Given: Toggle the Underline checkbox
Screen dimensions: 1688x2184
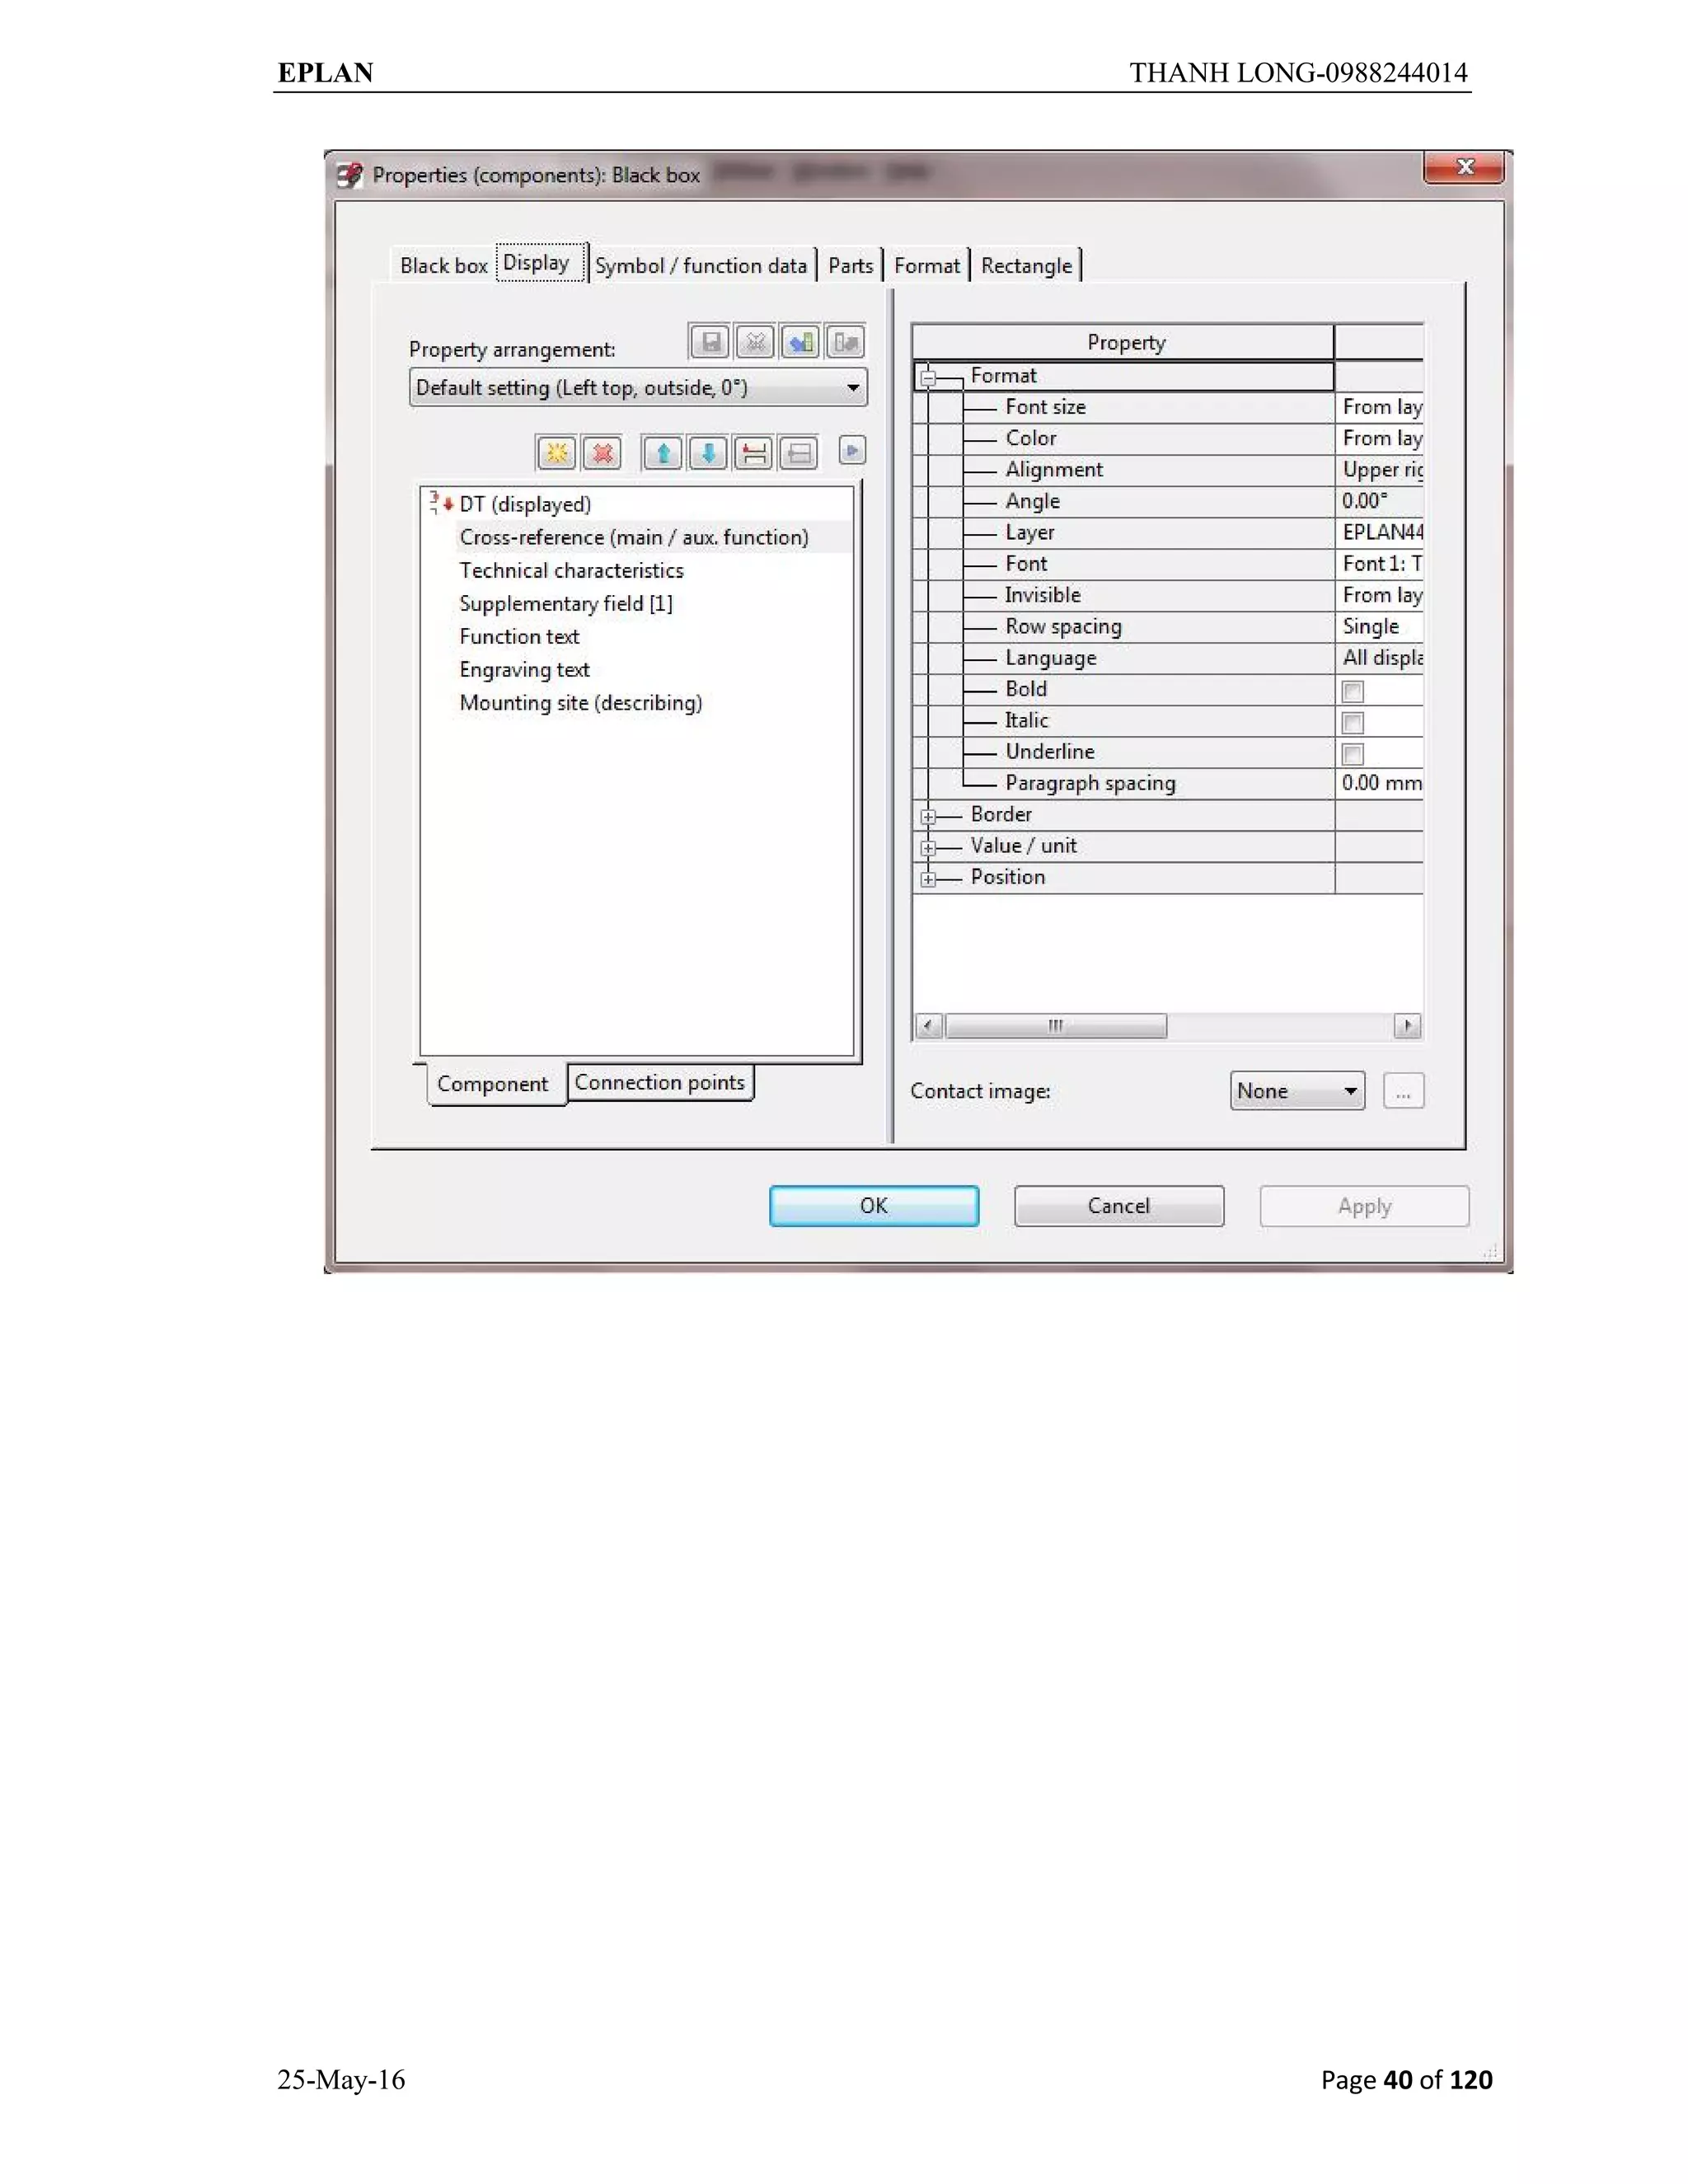Looking at the screenshot, I should click(1352, 754).
